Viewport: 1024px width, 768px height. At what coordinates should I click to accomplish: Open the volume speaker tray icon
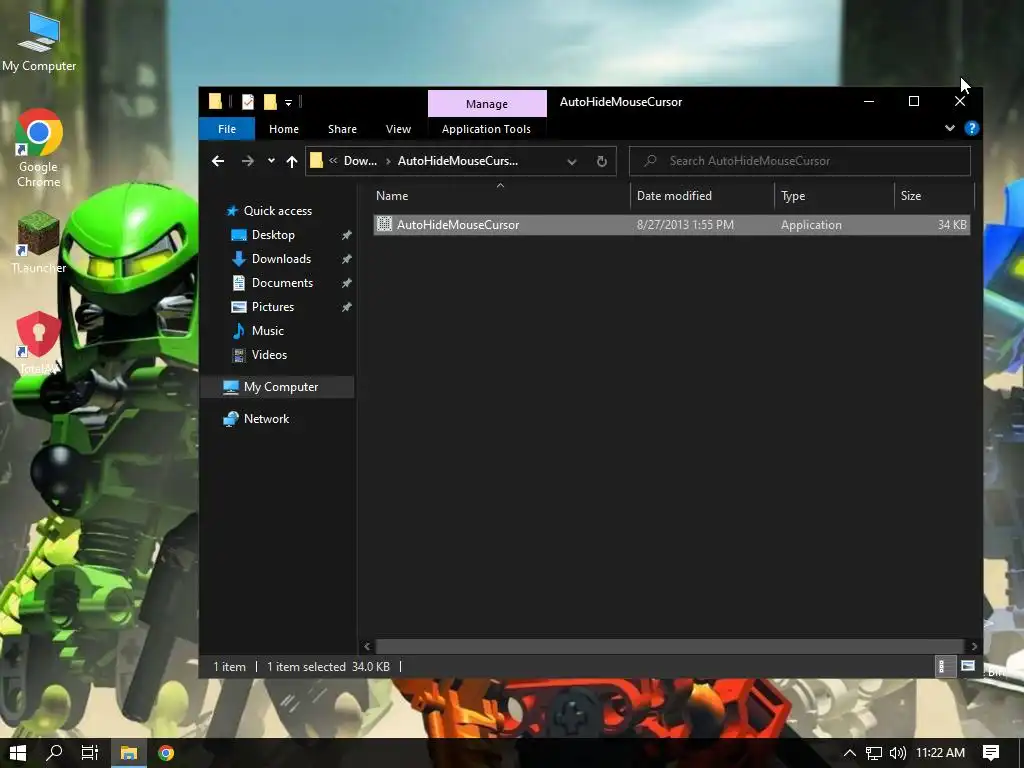pyautogui.click(x=897, y=753)
